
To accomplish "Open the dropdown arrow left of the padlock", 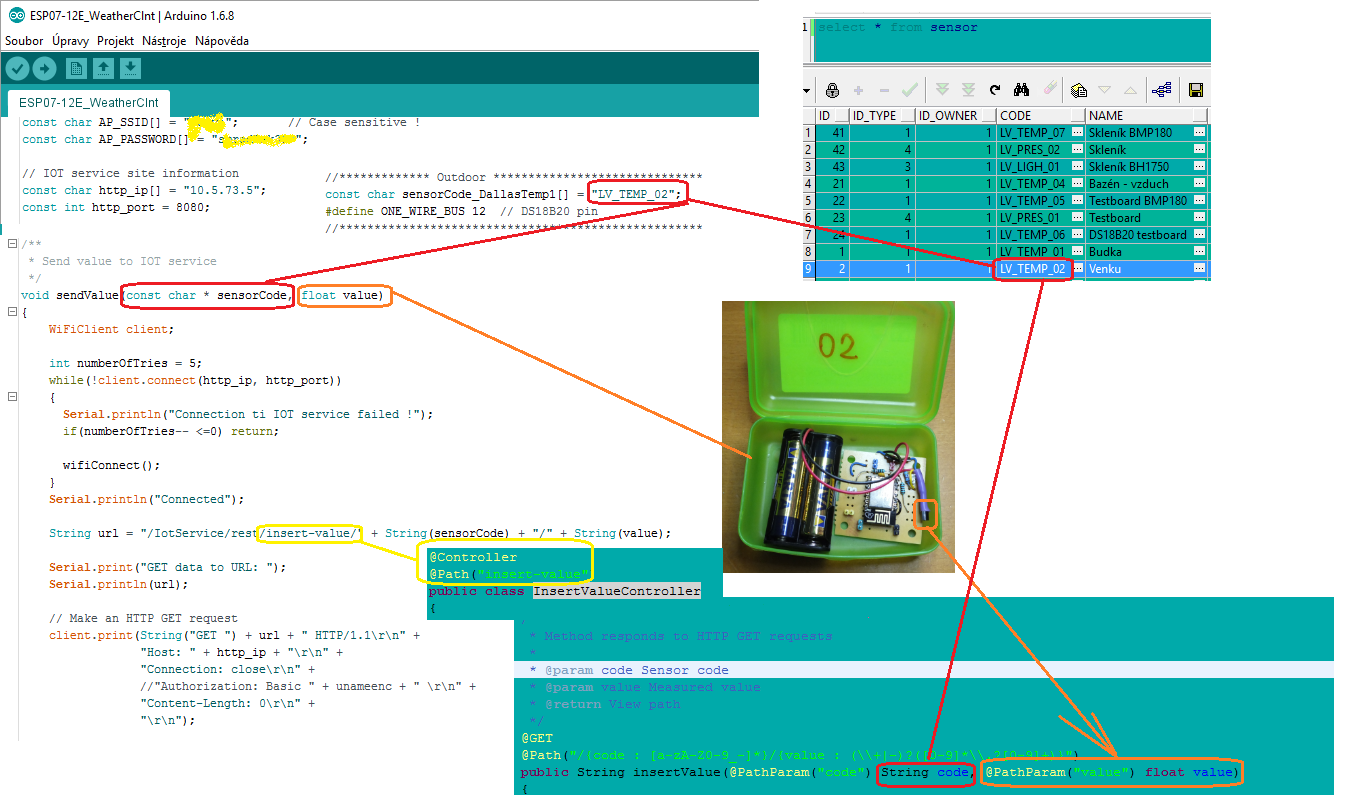I will pos(807,90).
